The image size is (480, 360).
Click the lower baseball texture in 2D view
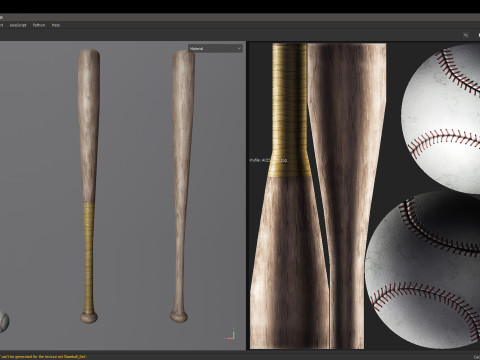click(423, 270)
